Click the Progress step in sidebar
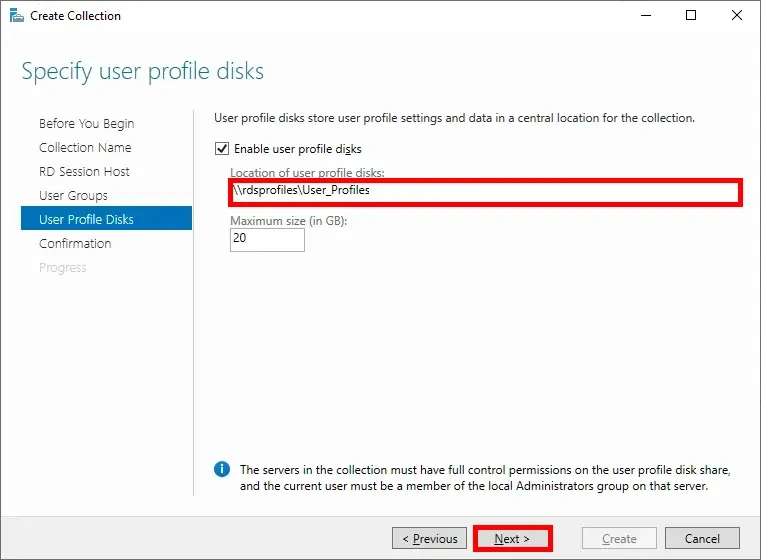761x560 pixels. click(x=63, y=268)
